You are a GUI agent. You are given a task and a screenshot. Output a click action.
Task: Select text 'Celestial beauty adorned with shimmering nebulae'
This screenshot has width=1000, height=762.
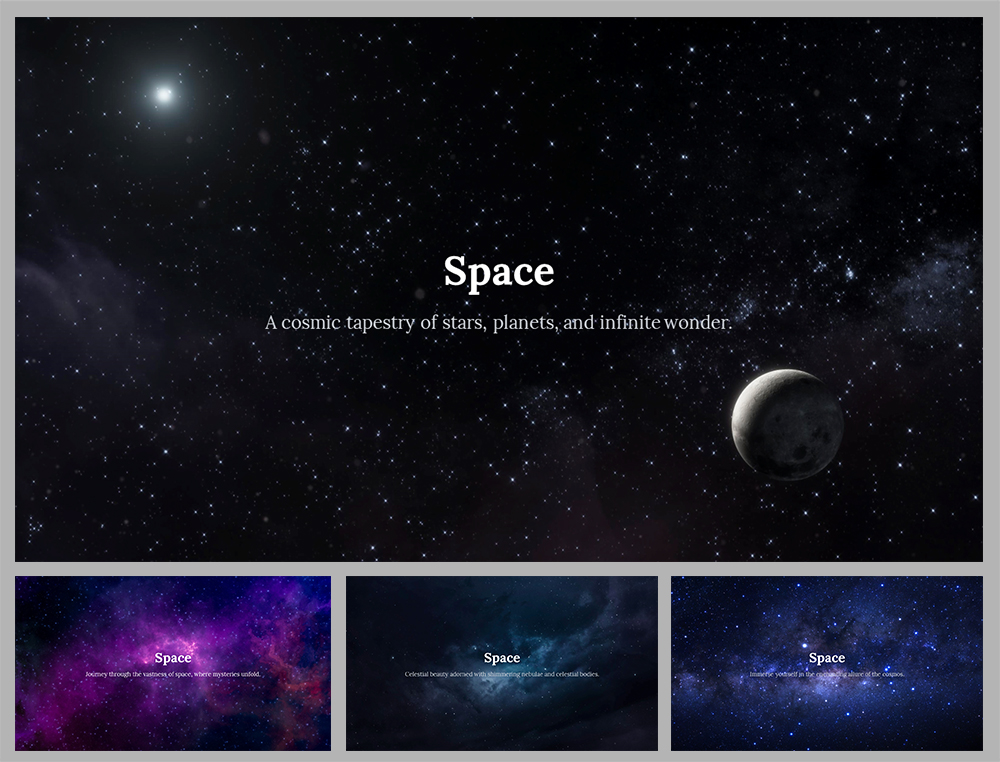tap(501, 673)
